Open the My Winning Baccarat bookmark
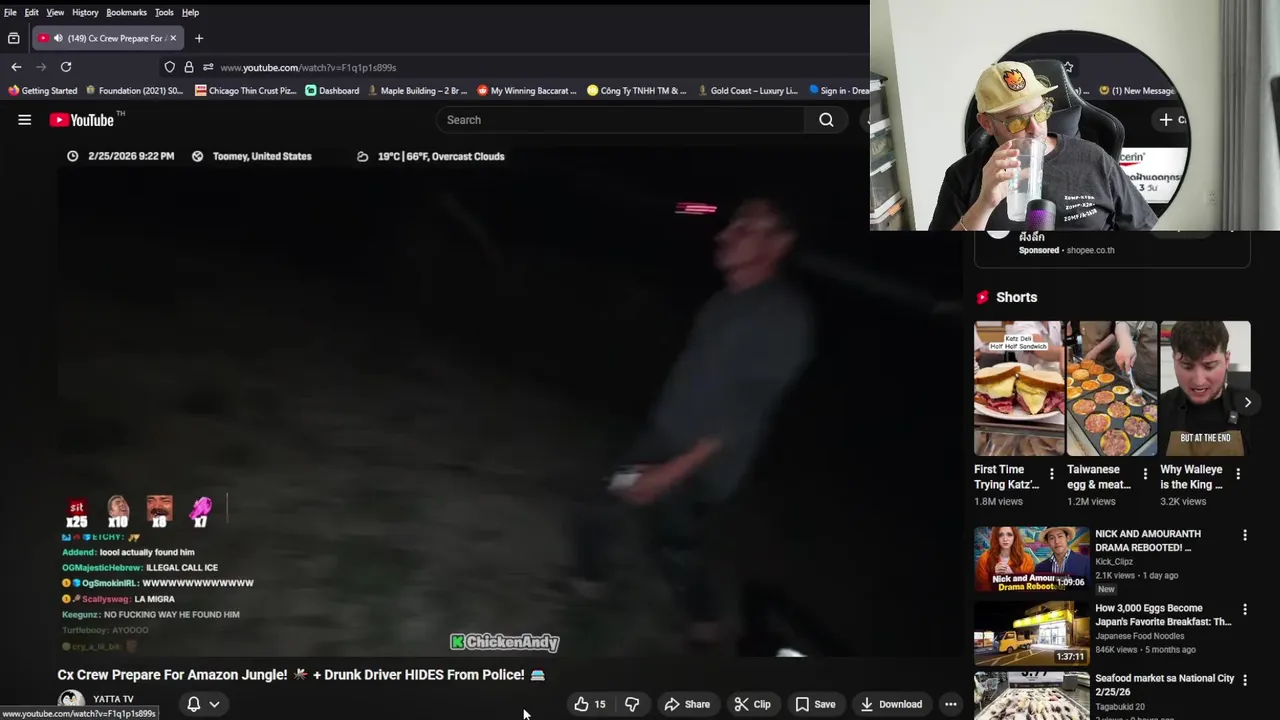Screen dimensions: 1280x720 tap(526, 91)
